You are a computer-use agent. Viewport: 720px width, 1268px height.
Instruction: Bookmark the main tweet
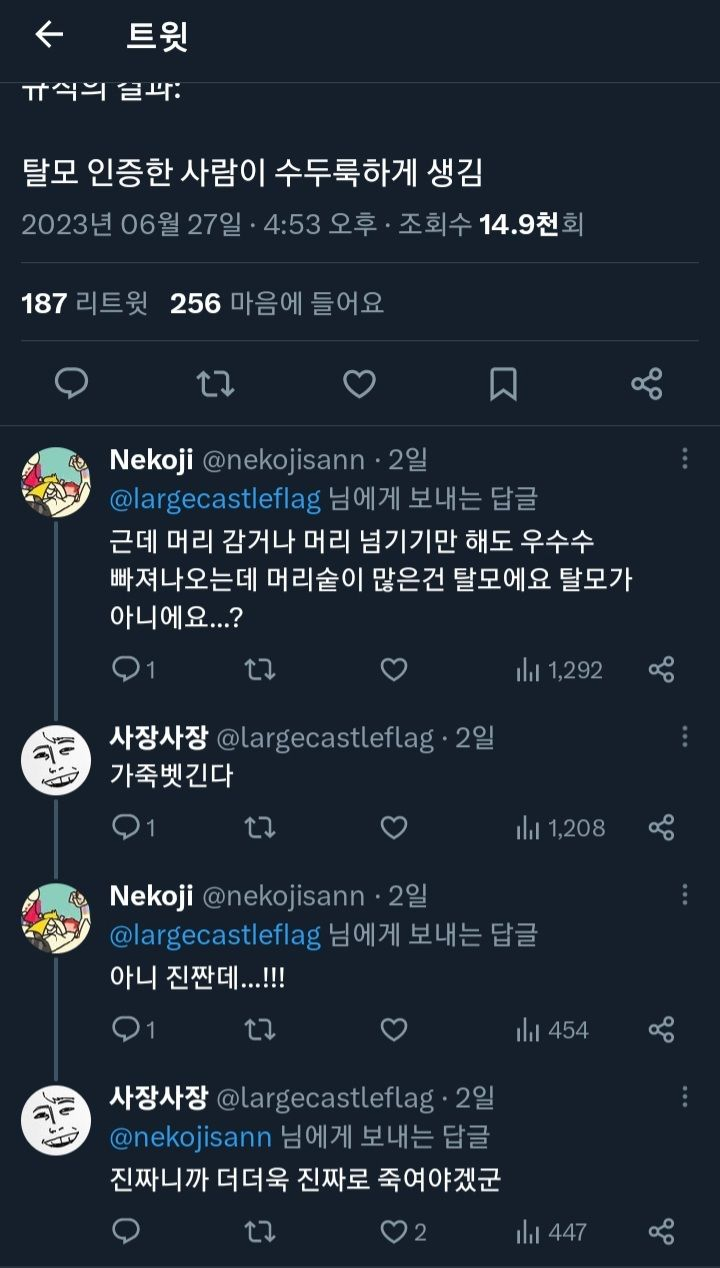coord(503,383)
